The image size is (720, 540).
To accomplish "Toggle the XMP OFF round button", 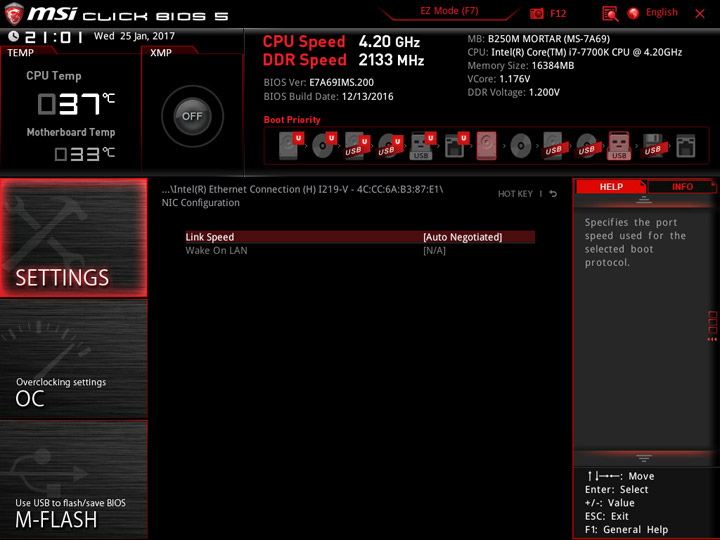I will point(192,116).
